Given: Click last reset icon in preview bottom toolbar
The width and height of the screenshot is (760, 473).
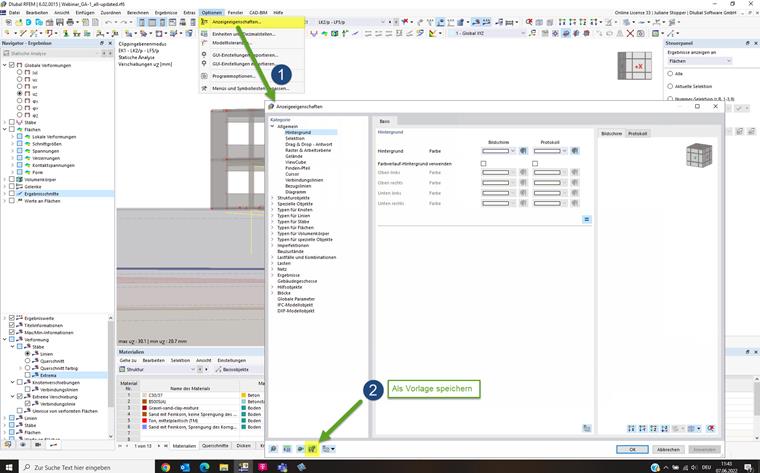Looking at the screenshot, I should coord(711,428).
